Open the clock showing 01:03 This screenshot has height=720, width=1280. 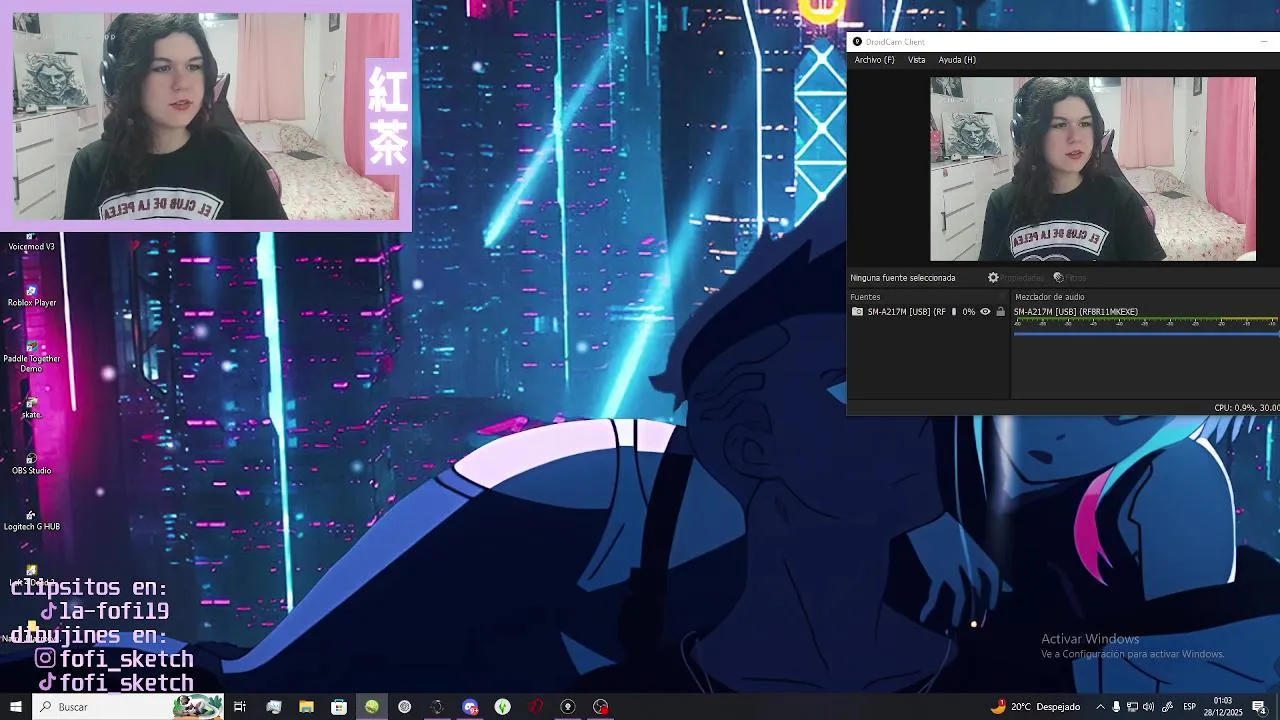[x=1222, y=707]
